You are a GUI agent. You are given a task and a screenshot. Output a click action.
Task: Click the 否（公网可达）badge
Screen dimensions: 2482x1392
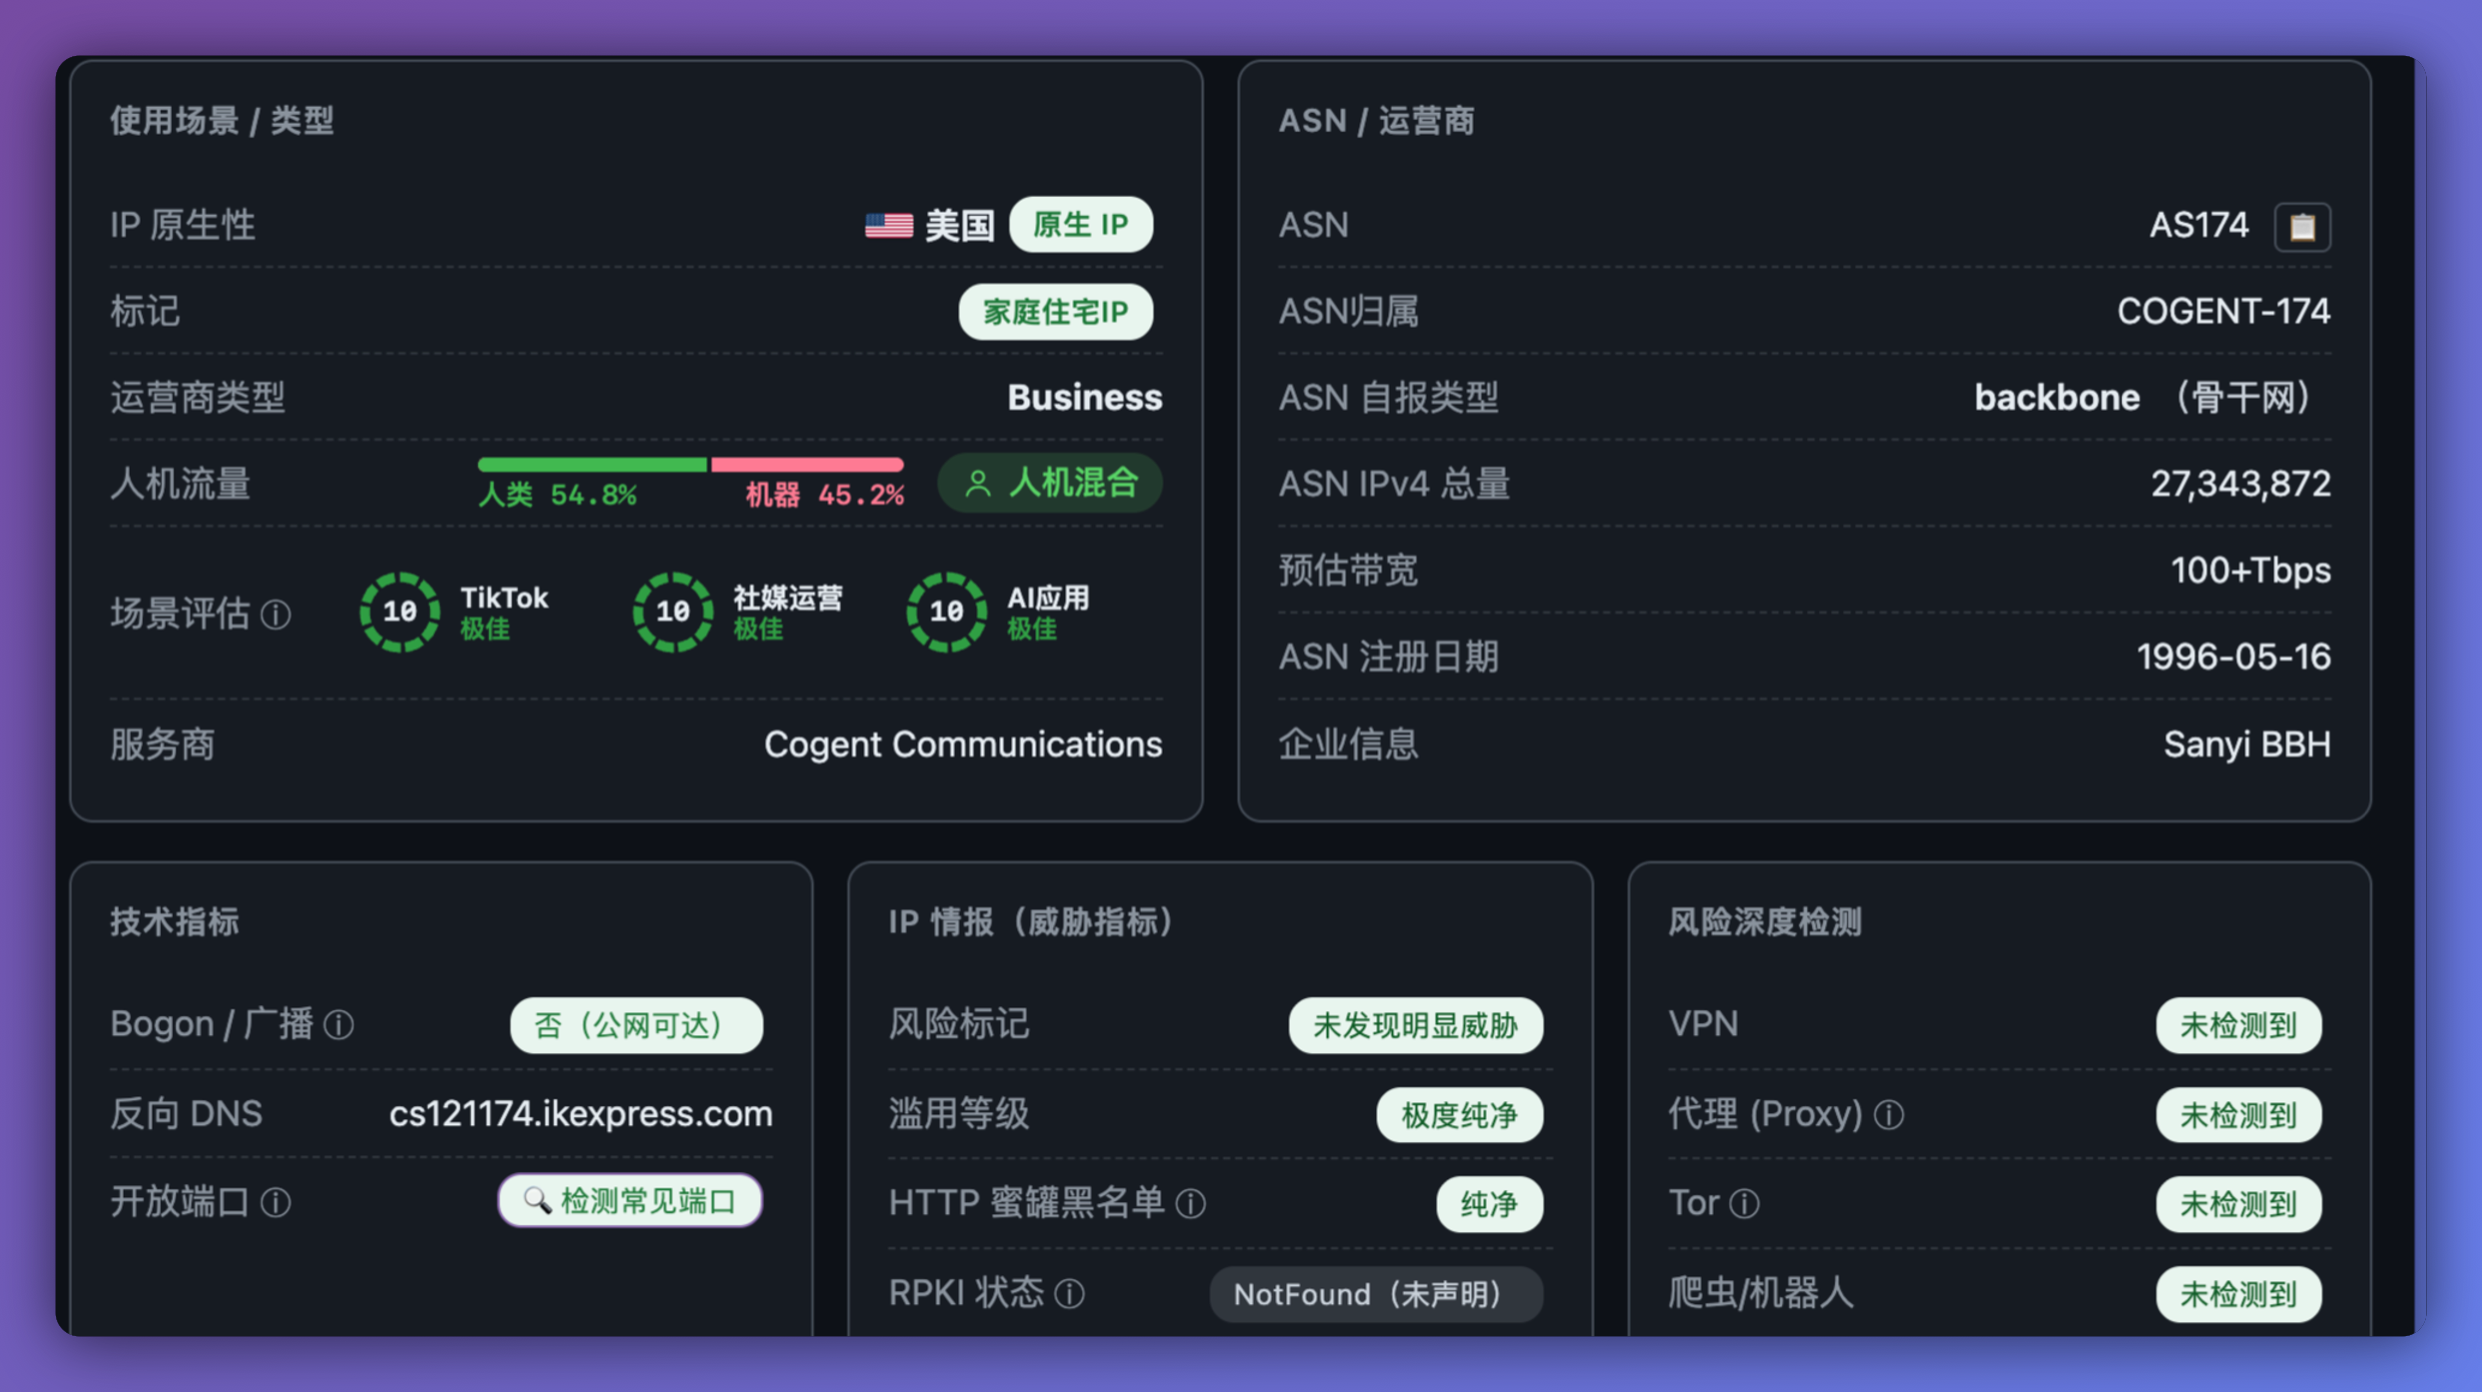(x=636, y=1025)
